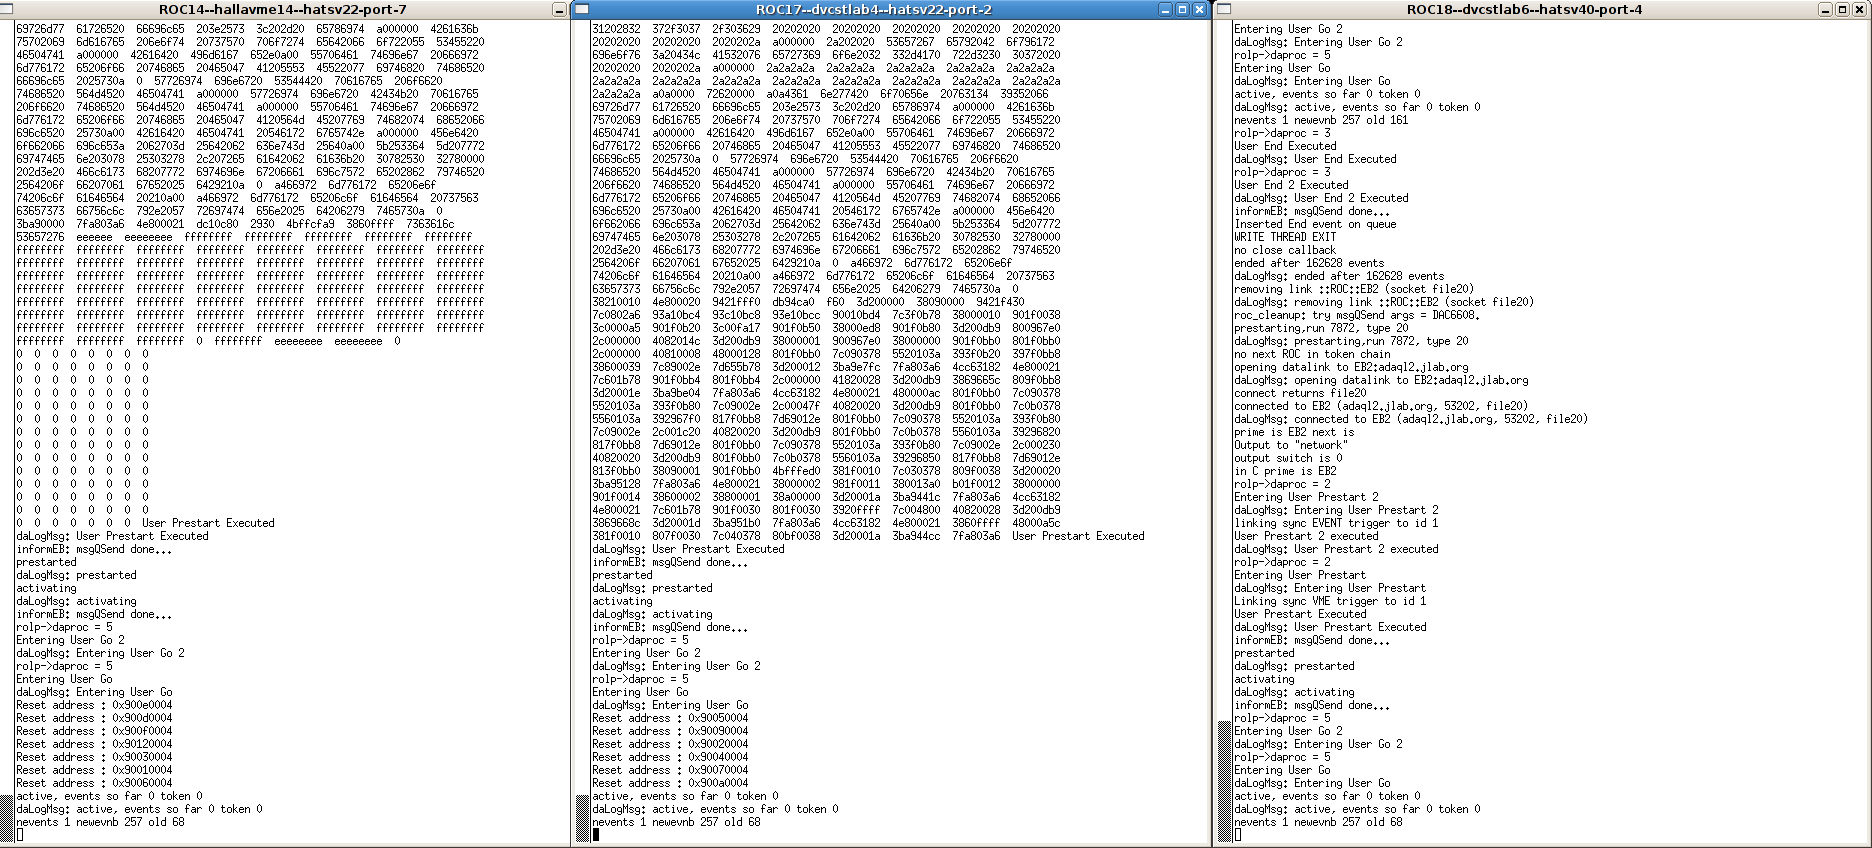Grab the ROC14 terminal scrollbar thumb
Viewport: 1872px width, 848px height.
pos(6,819)
